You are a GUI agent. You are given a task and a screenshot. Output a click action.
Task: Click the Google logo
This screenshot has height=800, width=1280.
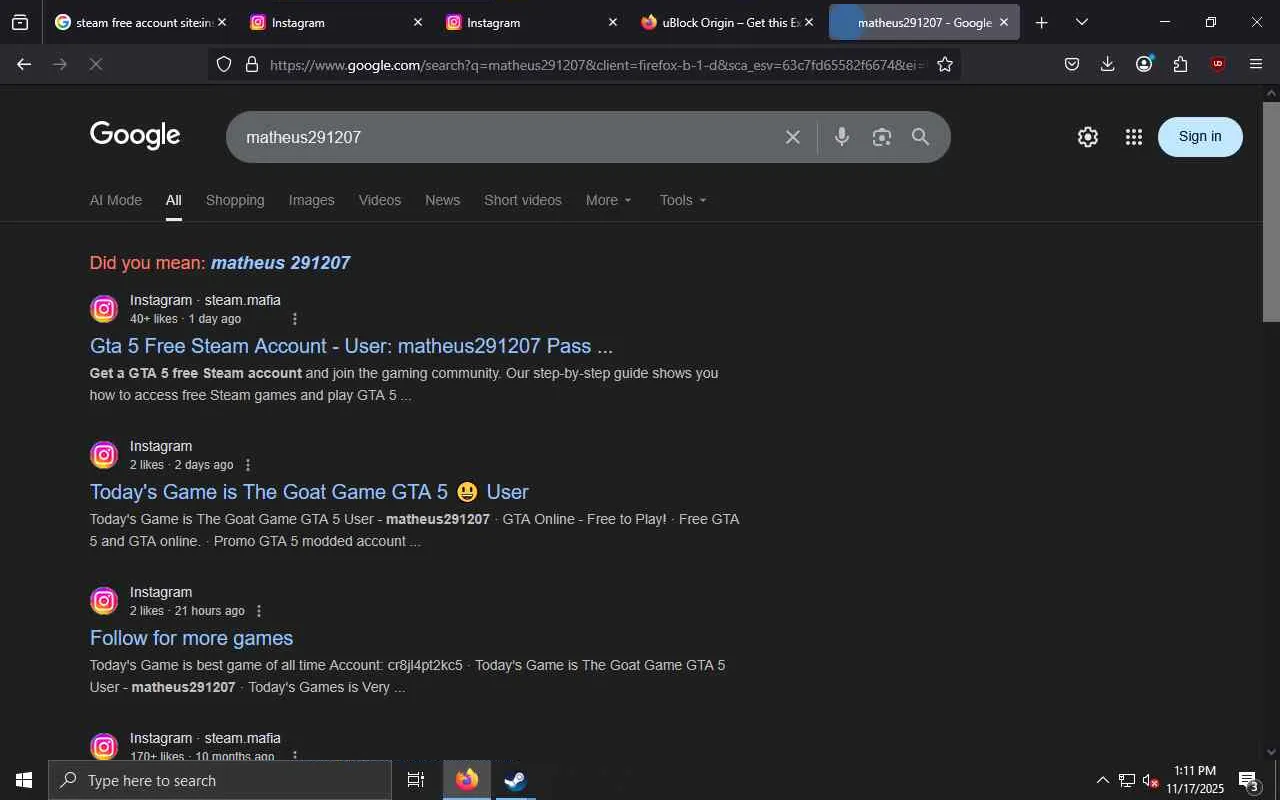pyautogui.click(x=135, y=135)
